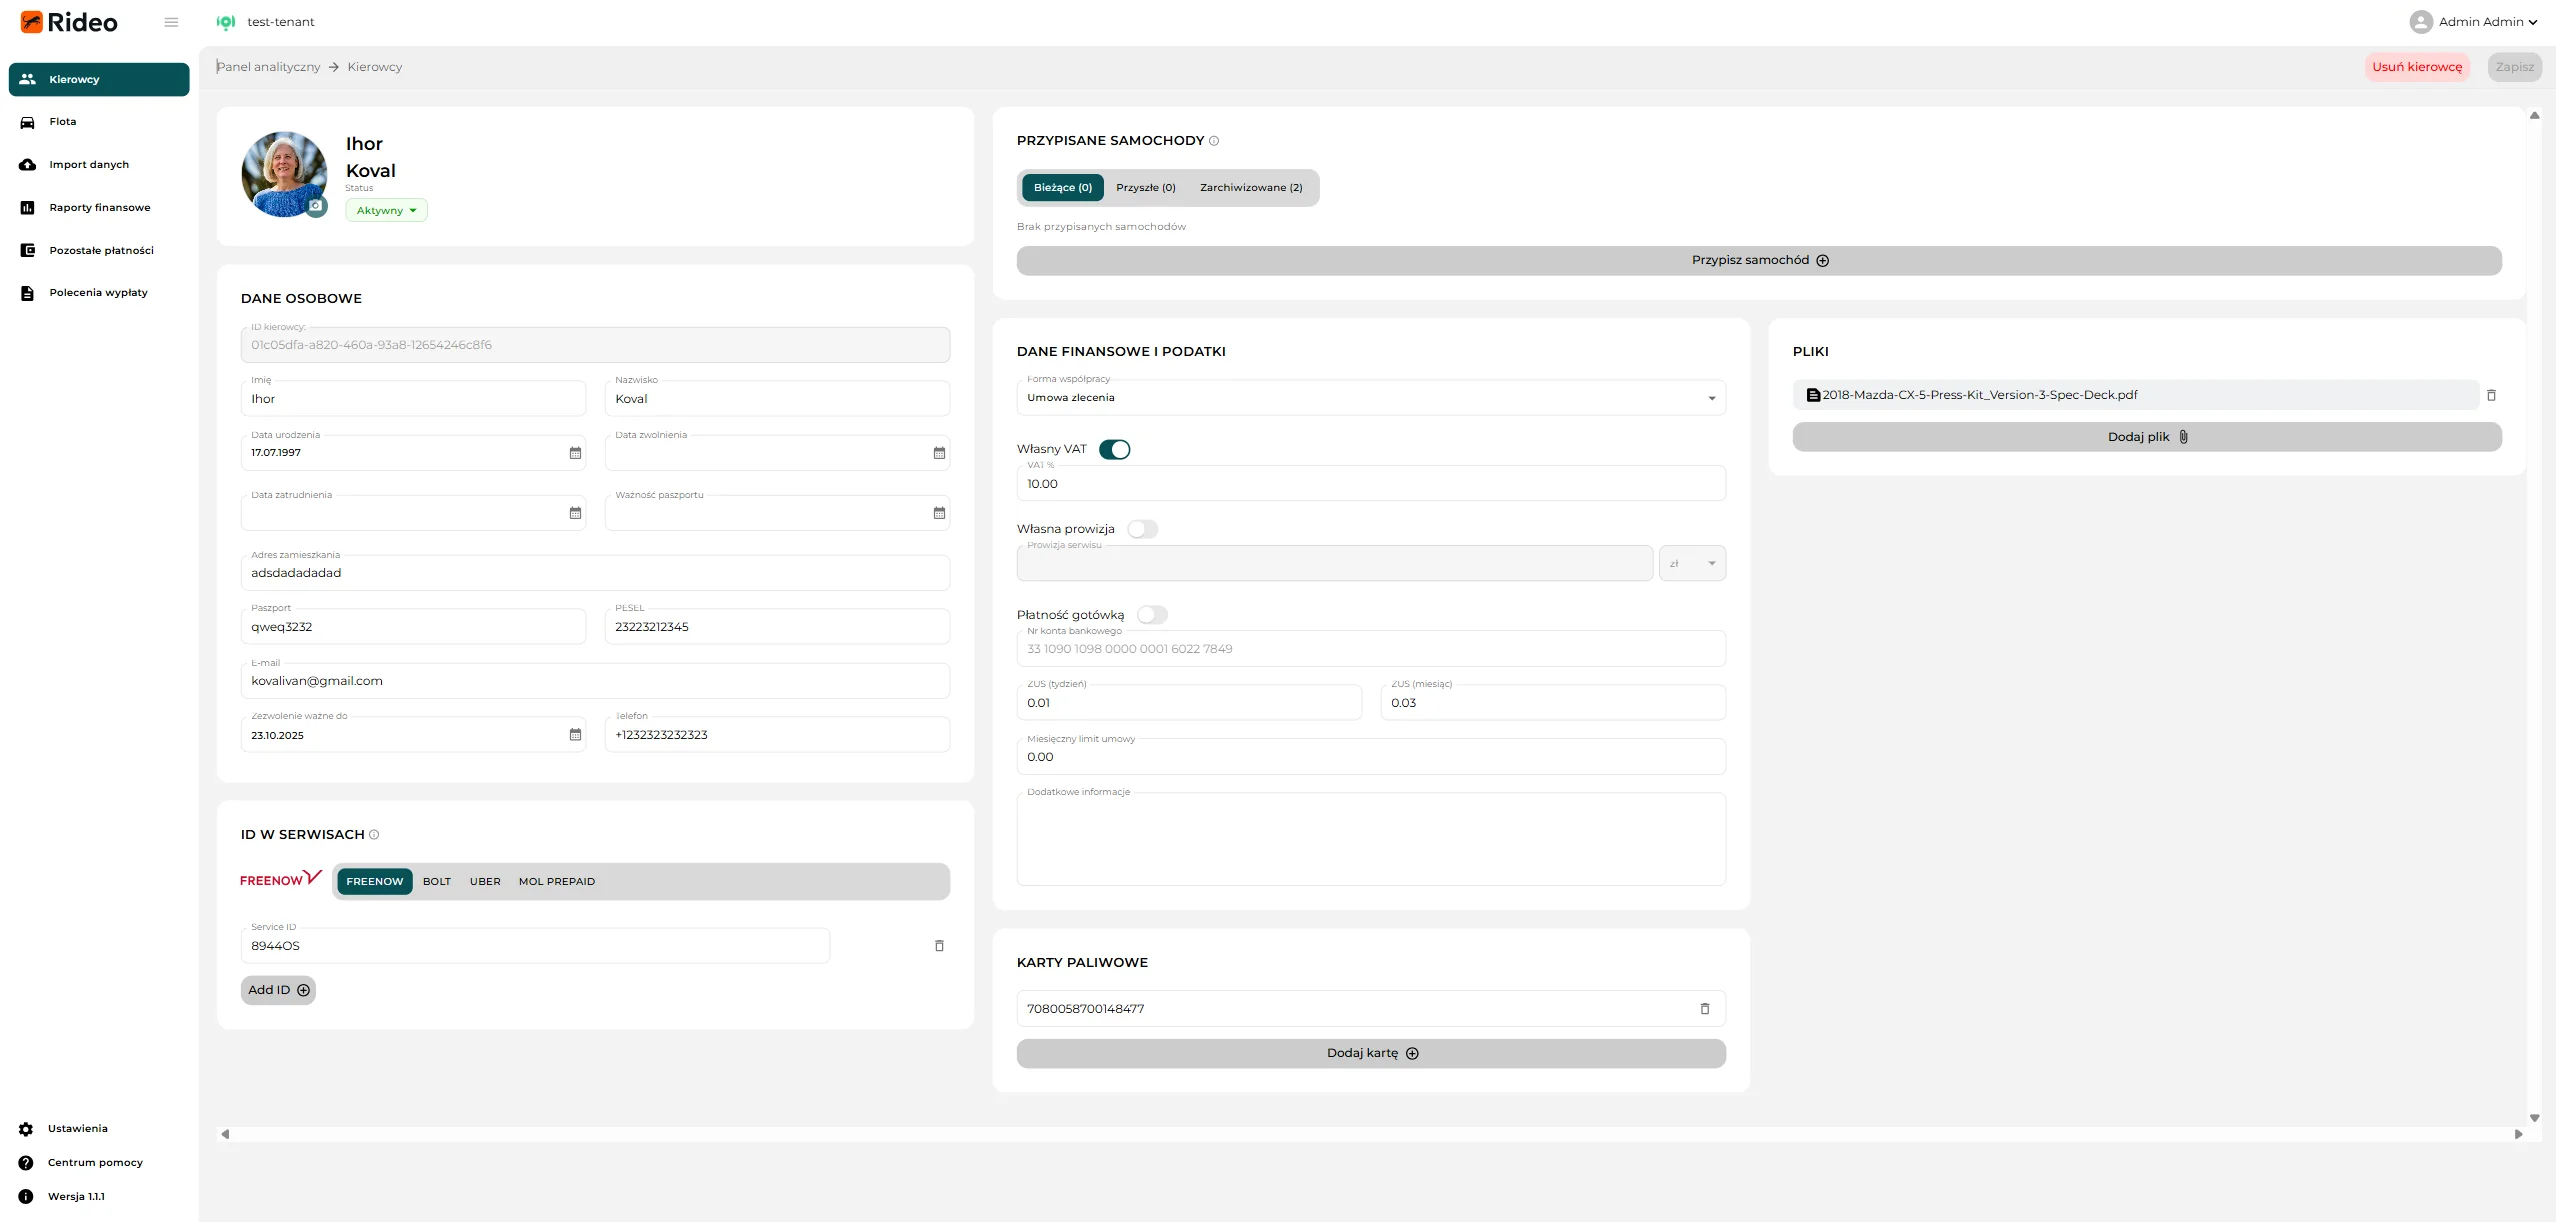The height and width of the screenshot is (1222, 2556).
Task: Focus the E-mail input field
Action: 595,681
